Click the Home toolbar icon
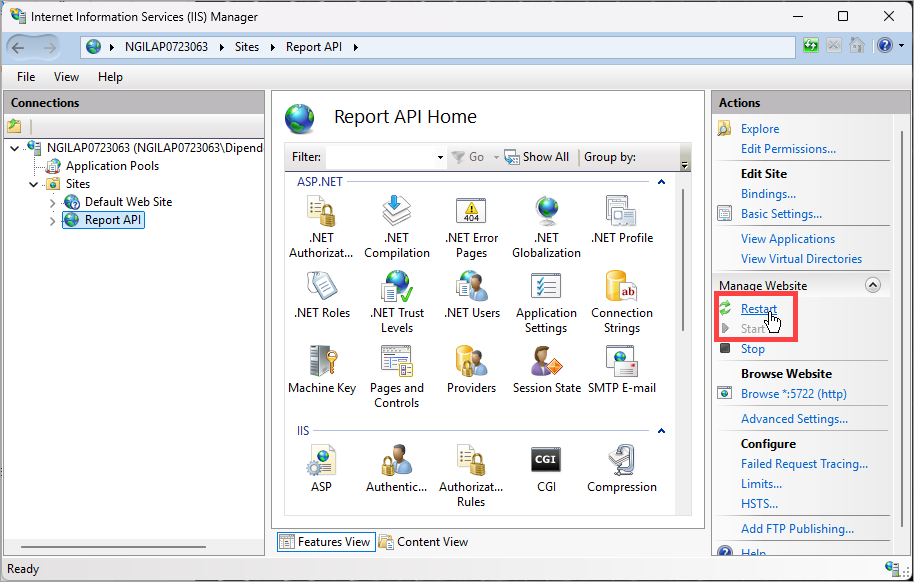914x582 pixels. point(856,45)
